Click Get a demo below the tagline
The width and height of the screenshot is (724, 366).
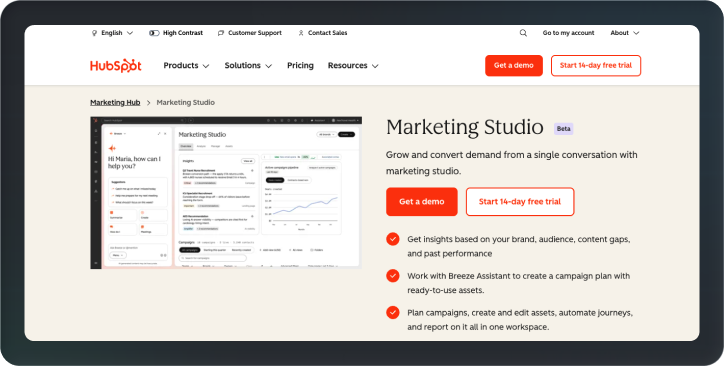pyautogui.click(x=422, y=202)
